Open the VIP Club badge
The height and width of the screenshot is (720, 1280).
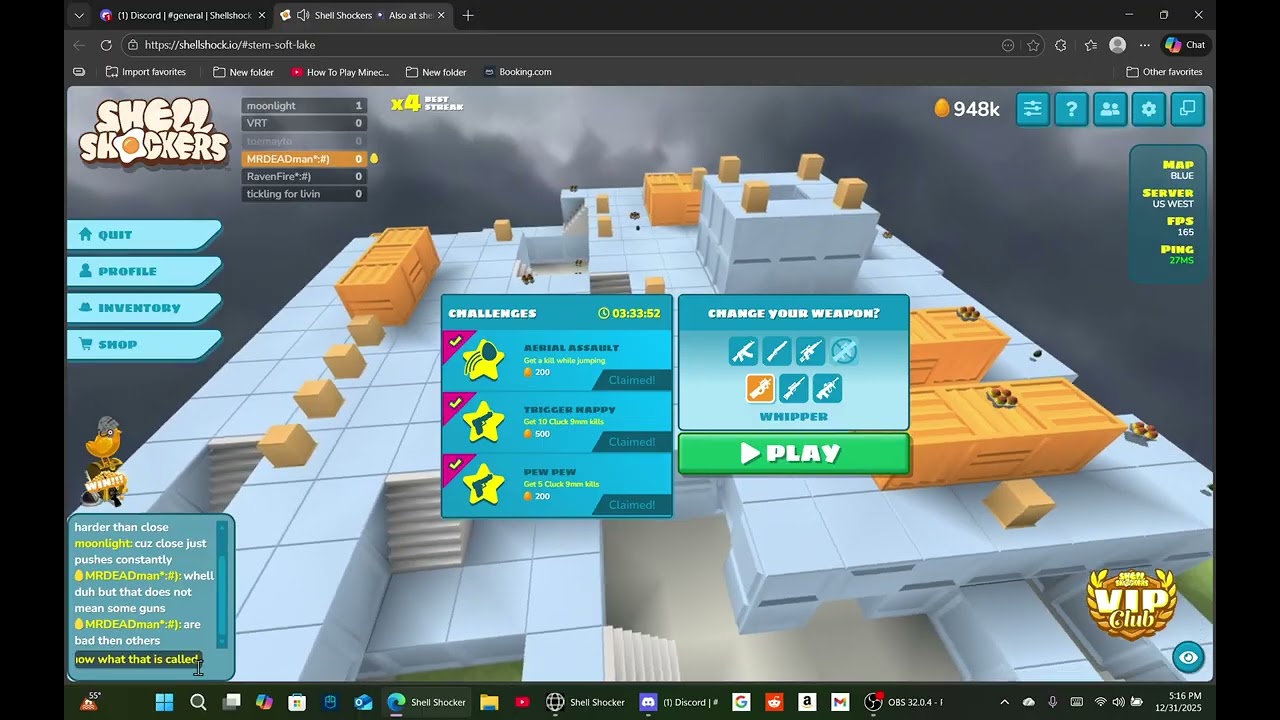1132,602
